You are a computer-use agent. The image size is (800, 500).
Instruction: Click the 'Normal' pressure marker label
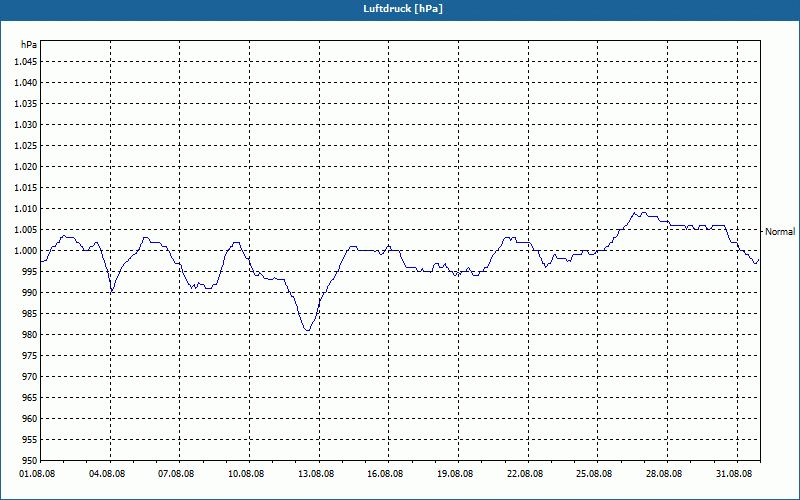pyautogui.click(x=780, y=232)
